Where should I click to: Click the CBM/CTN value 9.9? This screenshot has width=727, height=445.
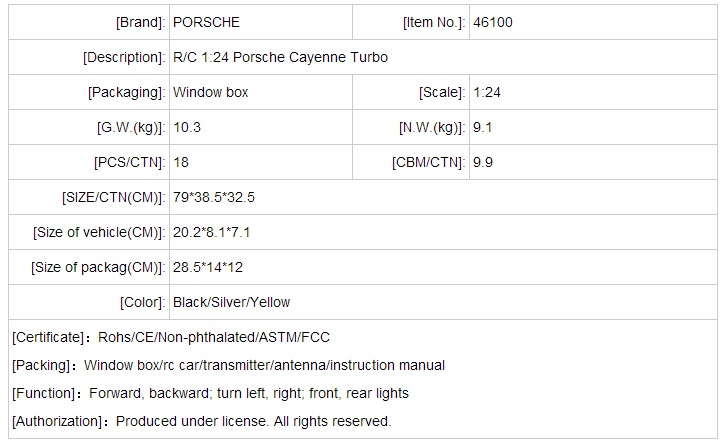[x=482, y=162]
